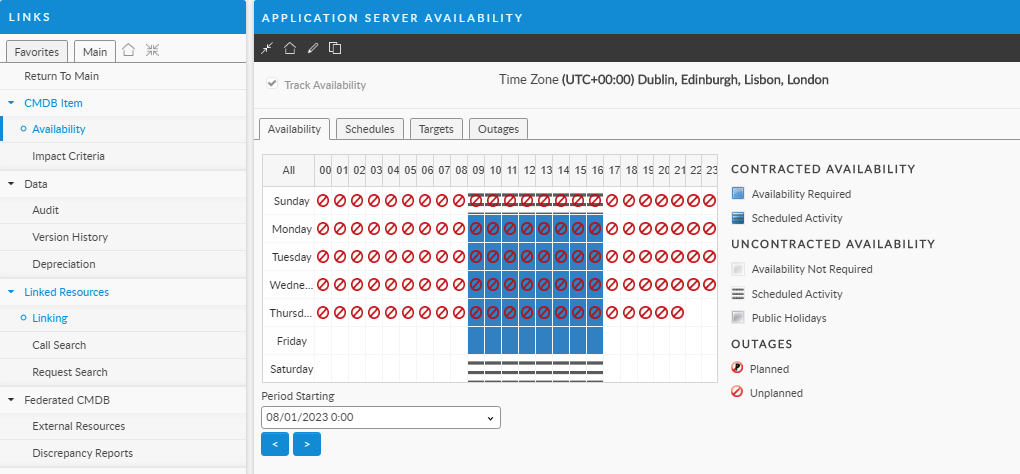
Task: Click the Planned outage legend icon
Action: click(x=738, y=368)
